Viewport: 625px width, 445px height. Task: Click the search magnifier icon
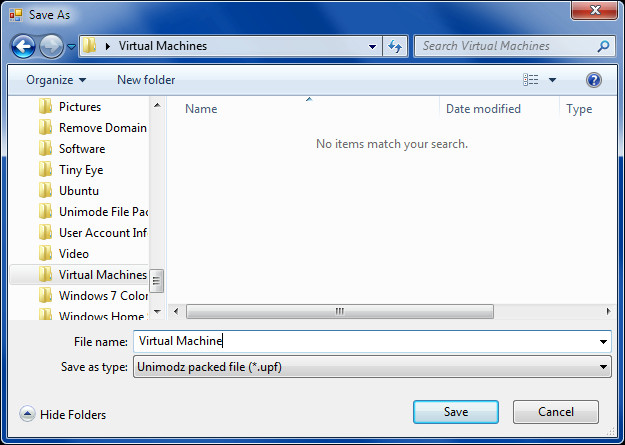pos(603,46)
